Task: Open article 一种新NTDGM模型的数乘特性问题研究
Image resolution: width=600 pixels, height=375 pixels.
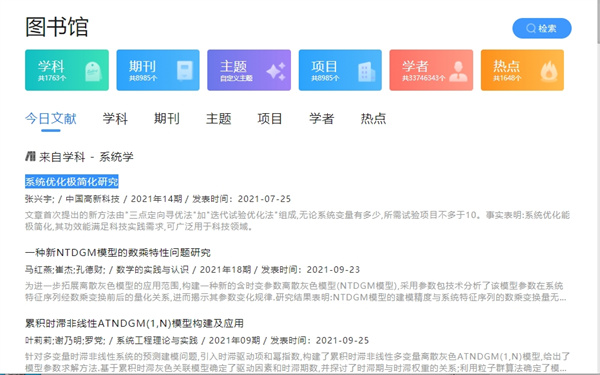Action: pyautogui.click(x=118, y=253)
